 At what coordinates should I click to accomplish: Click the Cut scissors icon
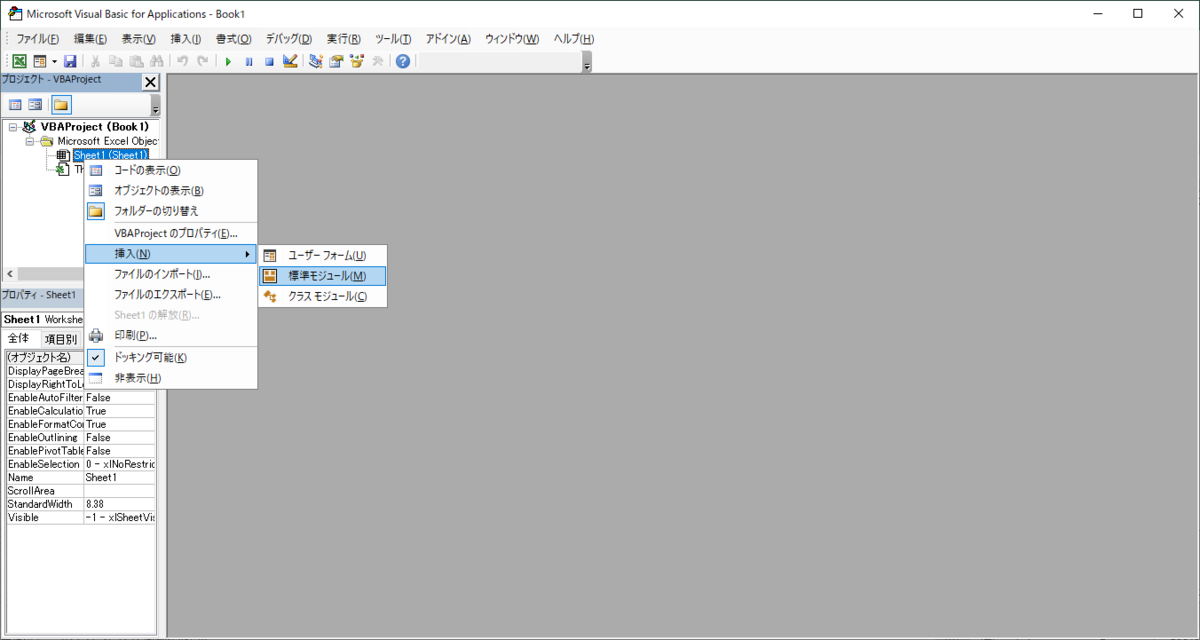tap(96, 61)
